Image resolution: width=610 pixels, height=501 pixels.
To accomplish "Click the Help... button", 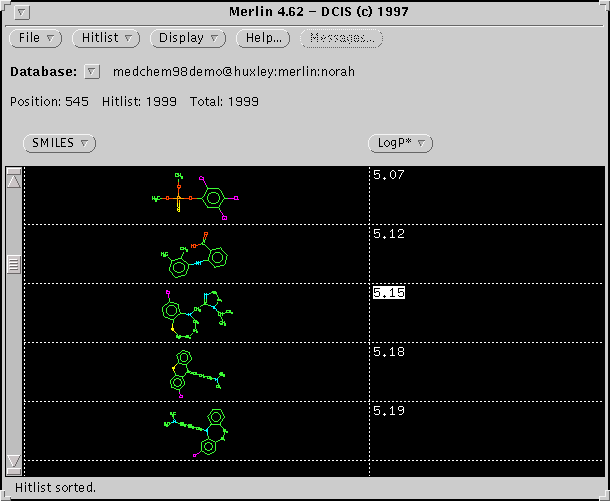I will point(263,38).
